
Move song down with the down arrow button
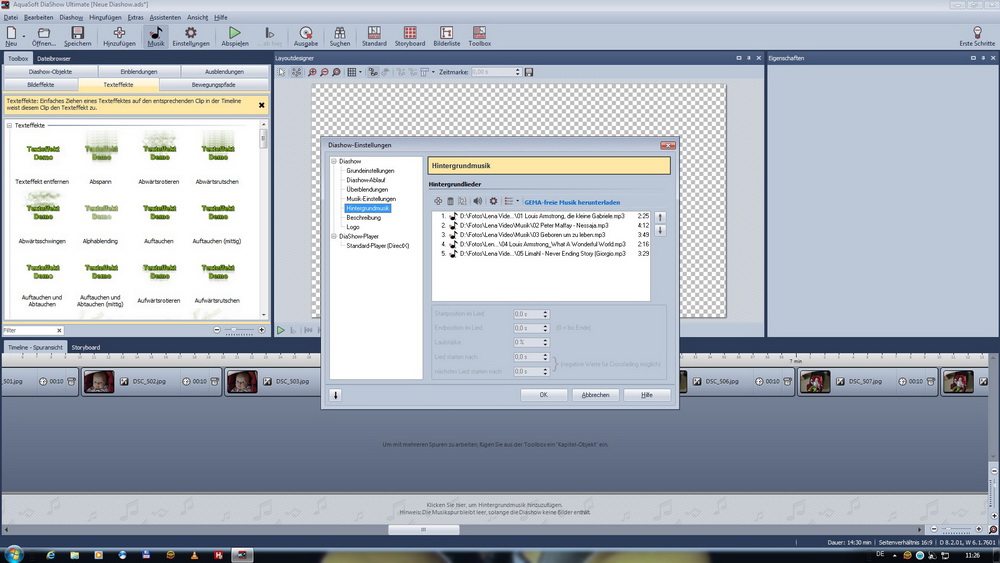[659, 230]
